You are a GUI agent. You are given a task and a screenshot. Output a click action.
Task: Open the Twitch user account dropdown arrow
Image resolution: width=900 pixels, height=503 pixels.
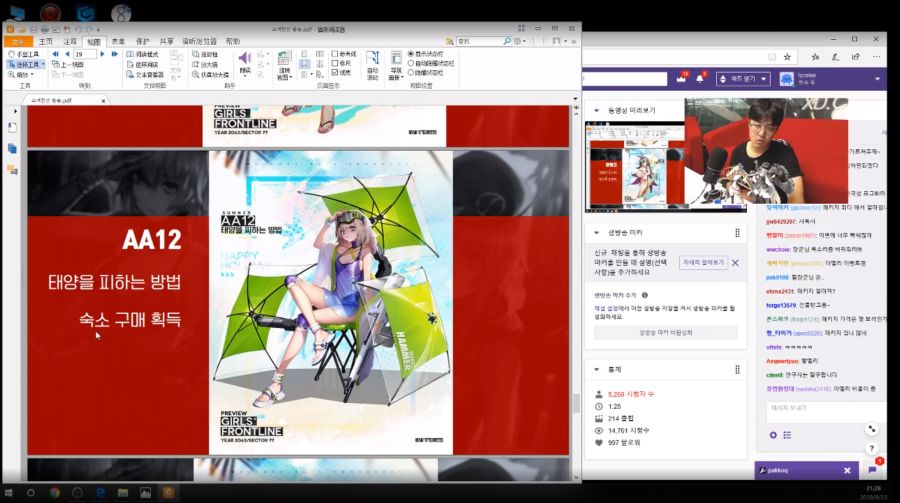point(877,79)
